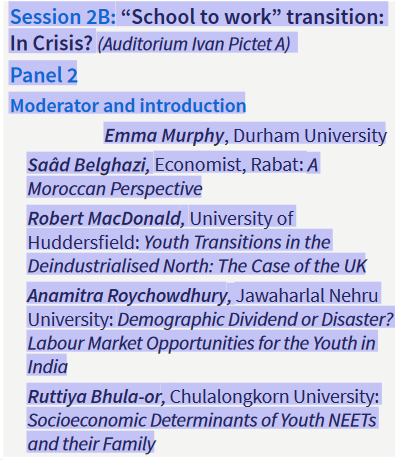Click the name 'Robert MacDonald'
Viewport: 395px width, 460px height.
[106, 219]
